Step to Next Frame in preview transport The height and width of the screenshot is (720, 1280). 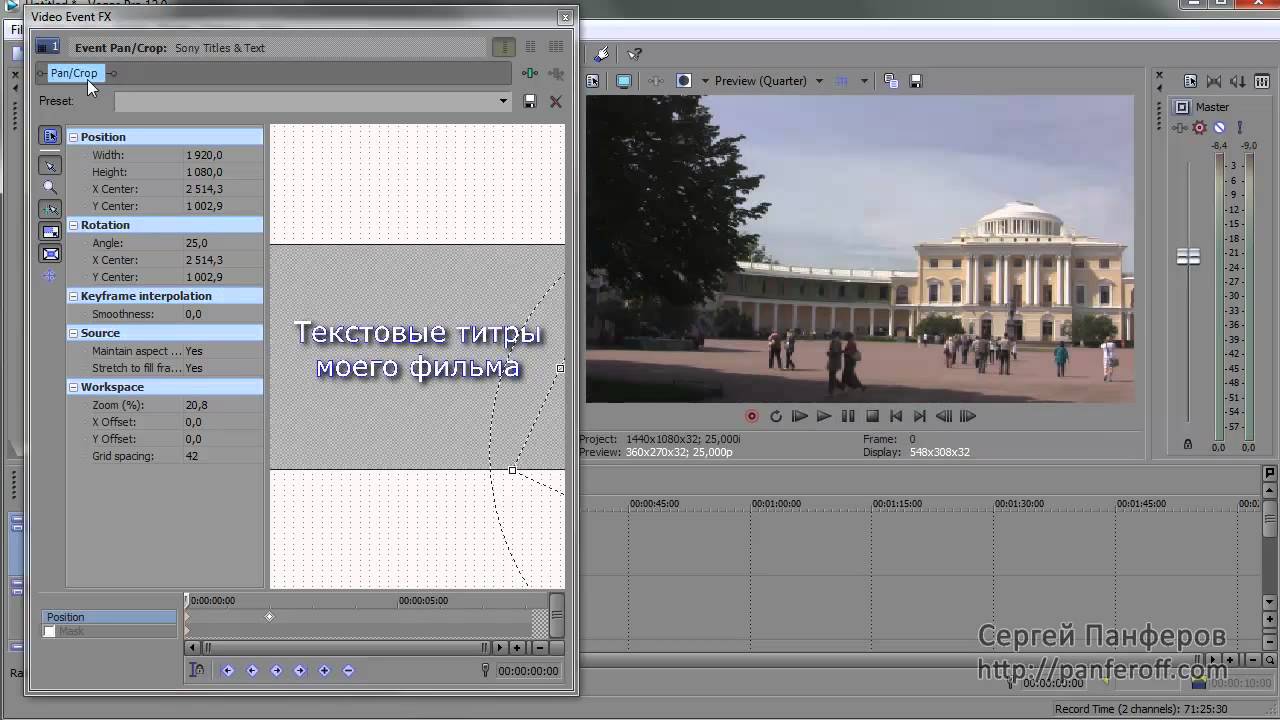[968, 416]
